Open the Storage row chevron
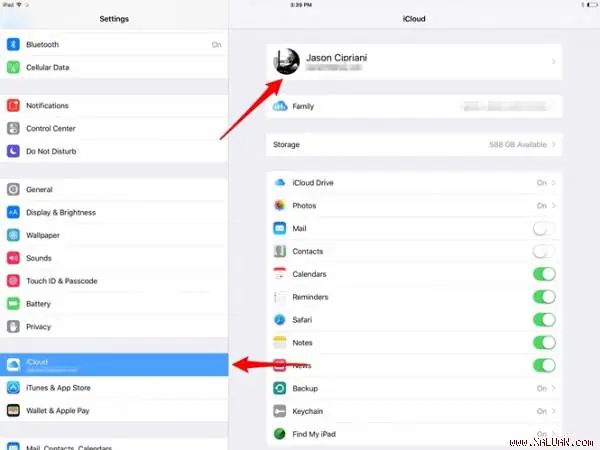600x450 pixels. pos(553,145)
